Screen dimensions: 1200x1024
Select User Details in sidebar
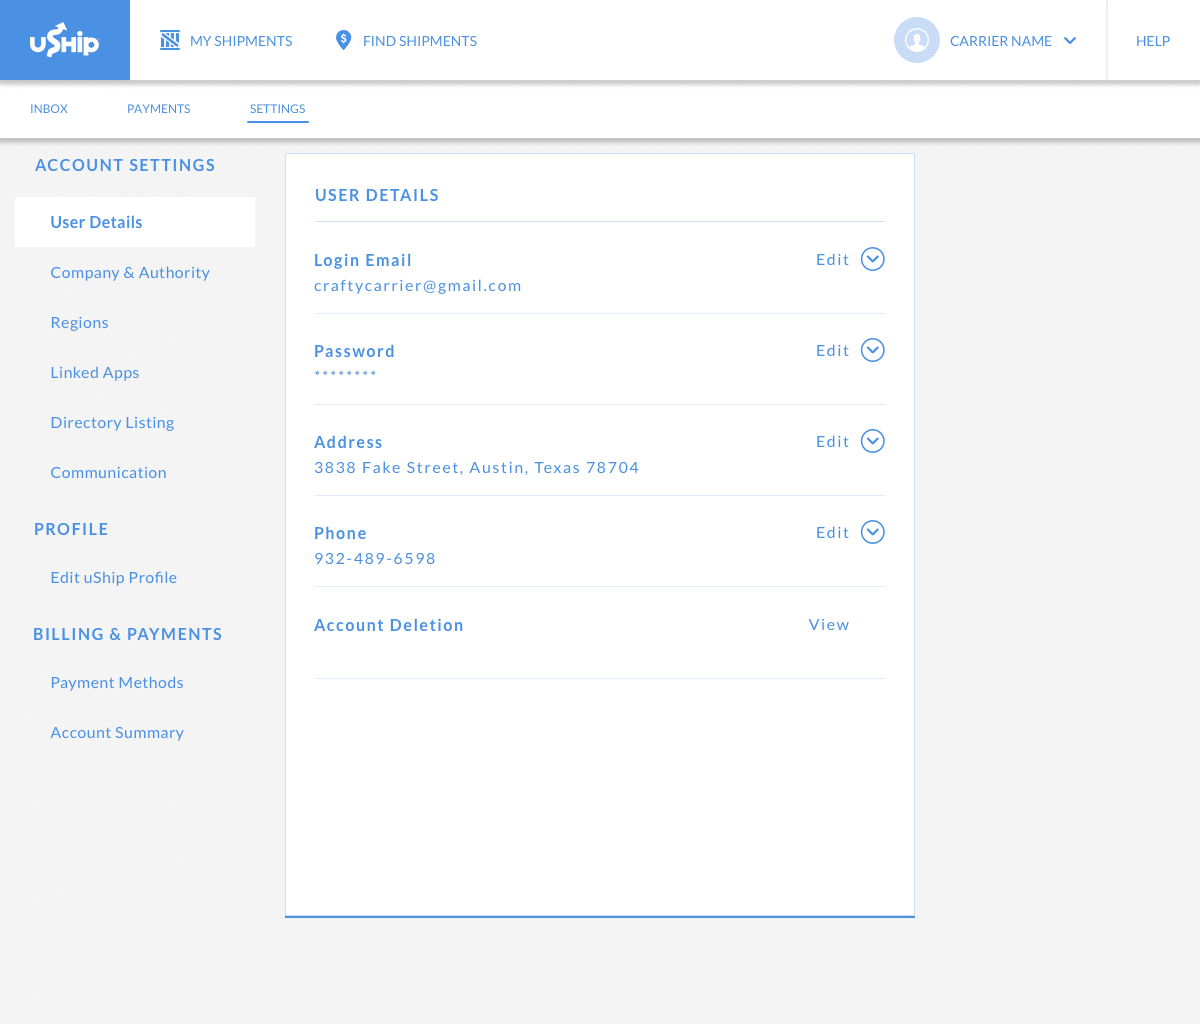(x=135, y=222)
